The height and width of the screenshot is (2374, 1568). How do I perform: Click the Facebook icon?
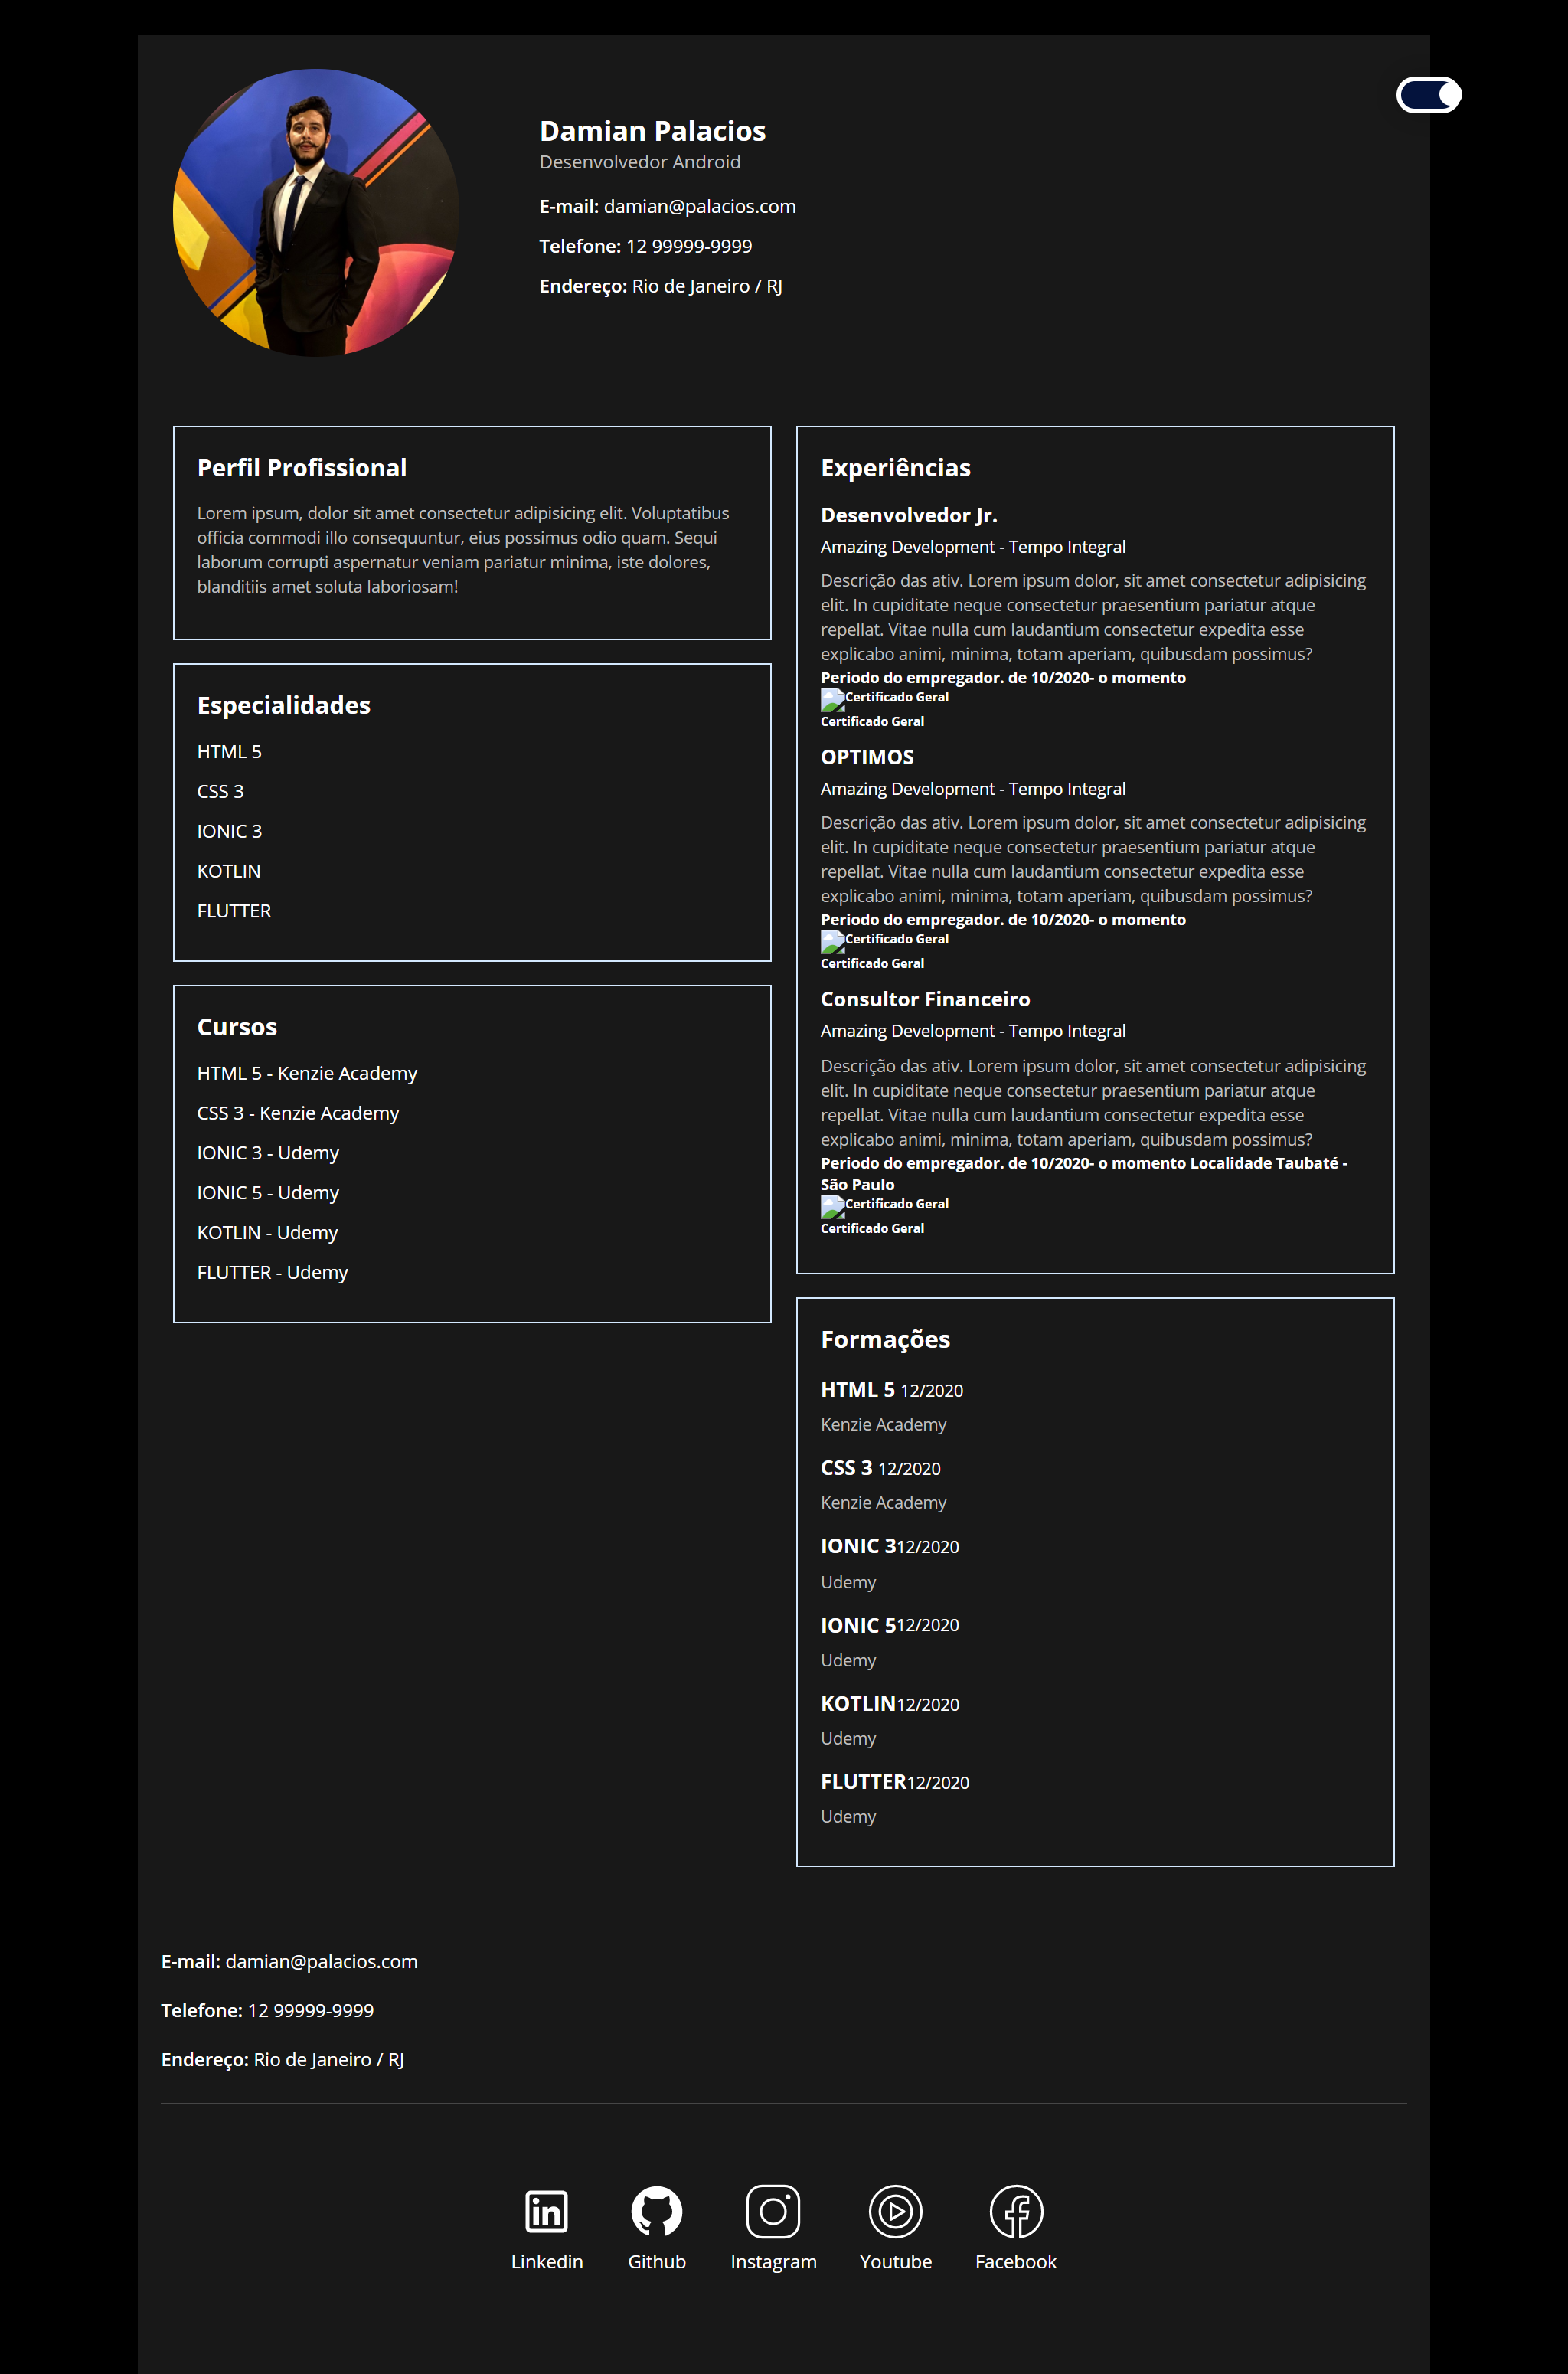tap(1015, 2210)
